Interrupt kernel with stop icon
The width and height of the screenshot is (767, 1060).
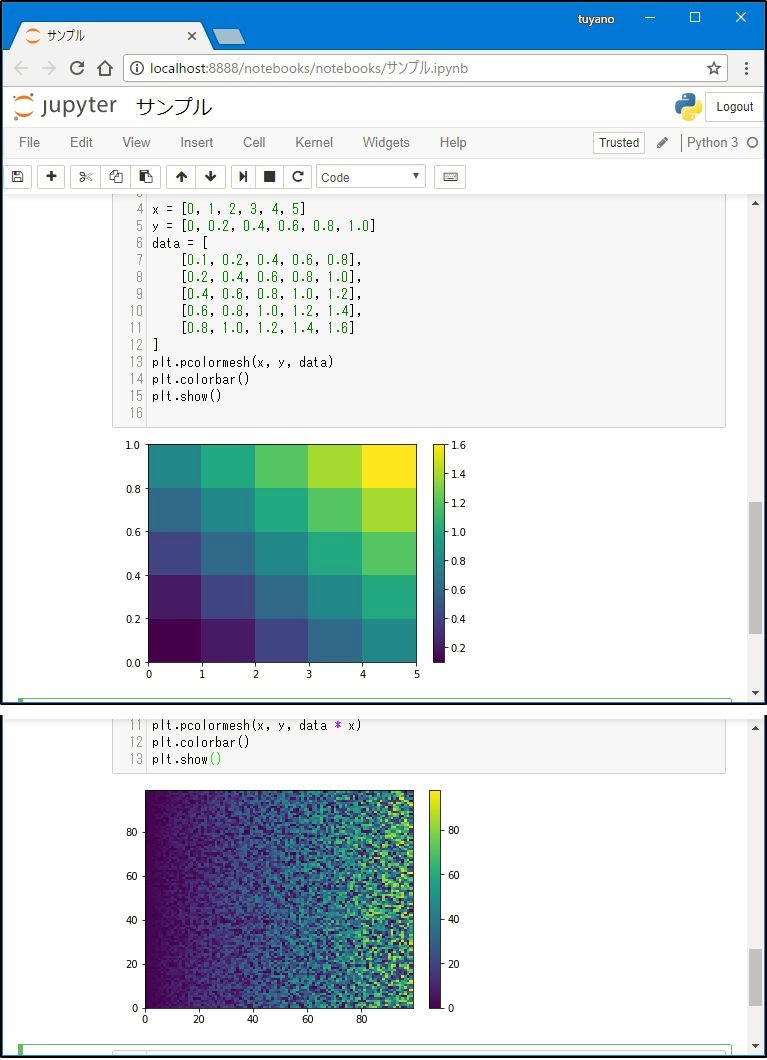269,177
